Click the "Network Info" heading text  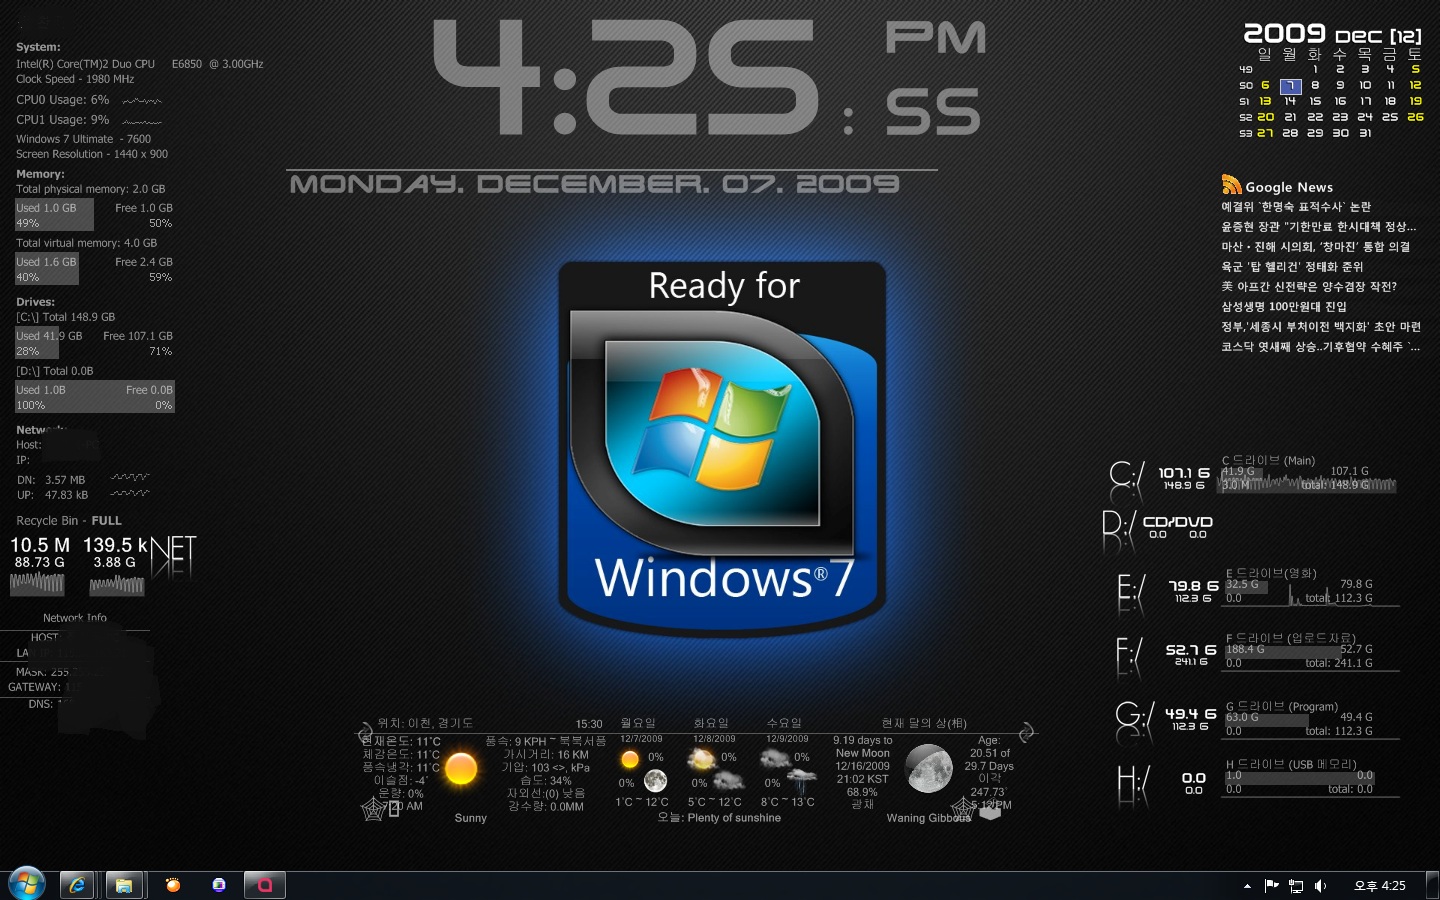point(75,618)
